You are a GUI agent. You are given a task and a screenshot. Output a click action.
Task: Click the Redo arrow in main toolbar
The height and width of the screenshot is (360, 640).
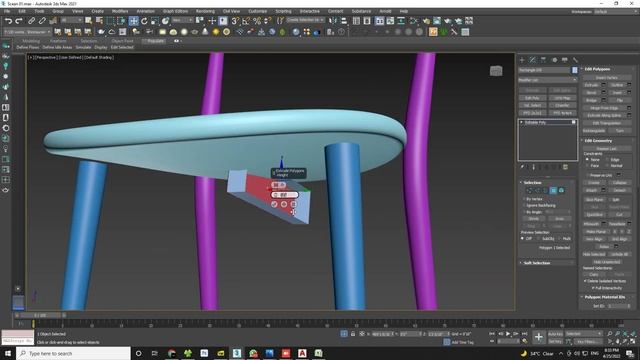[x=19, y=20]
